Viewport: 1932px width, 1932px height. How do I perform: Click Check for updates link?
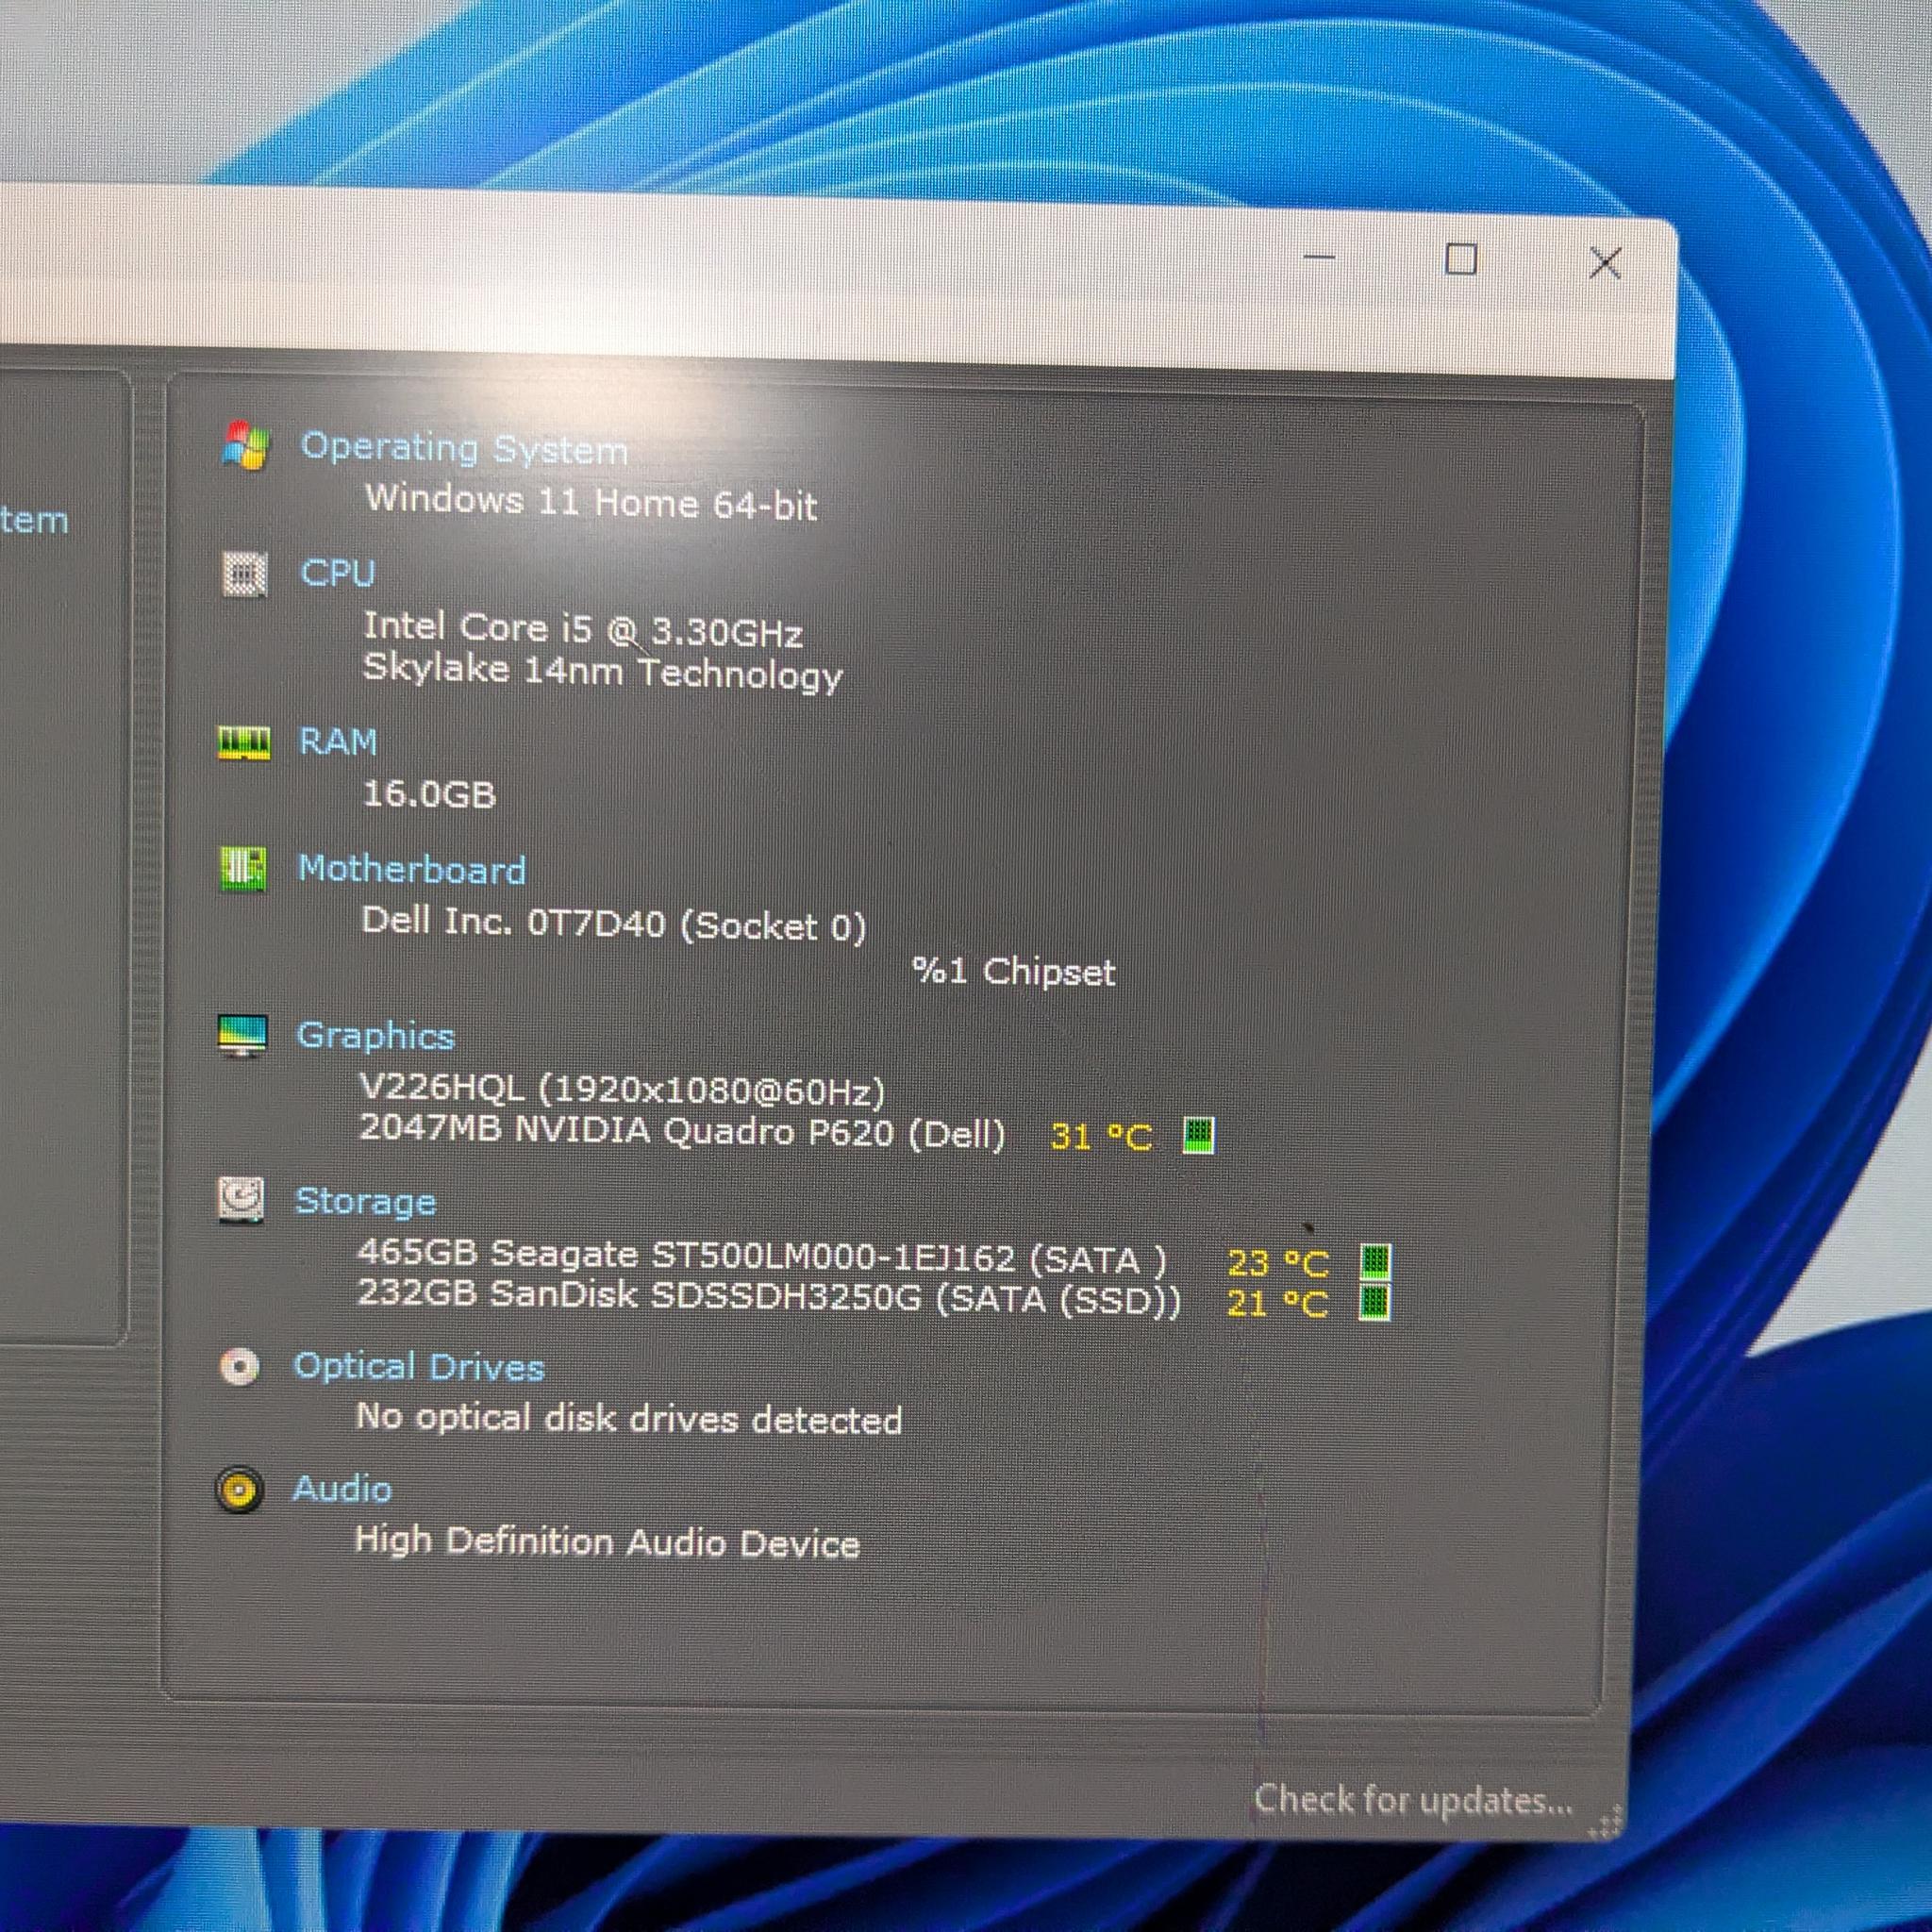[x=1412, y=1800]
